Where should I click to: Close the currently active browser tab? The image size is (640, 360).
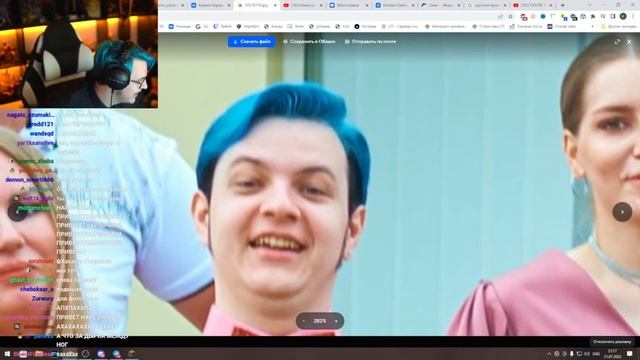pyautogui.click(x=276, y=5)
